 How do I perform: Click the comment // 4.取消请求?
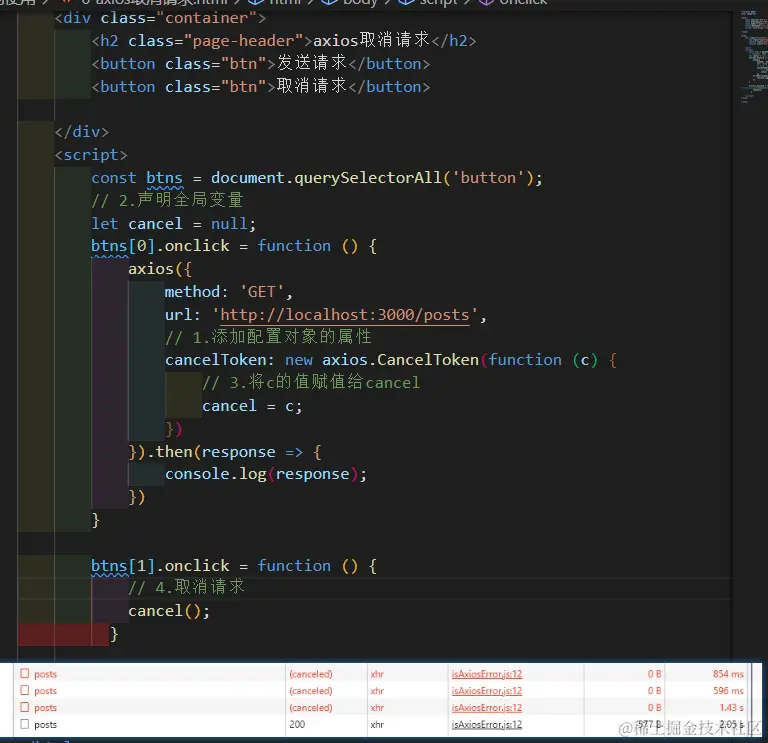[x=186, y=587]
